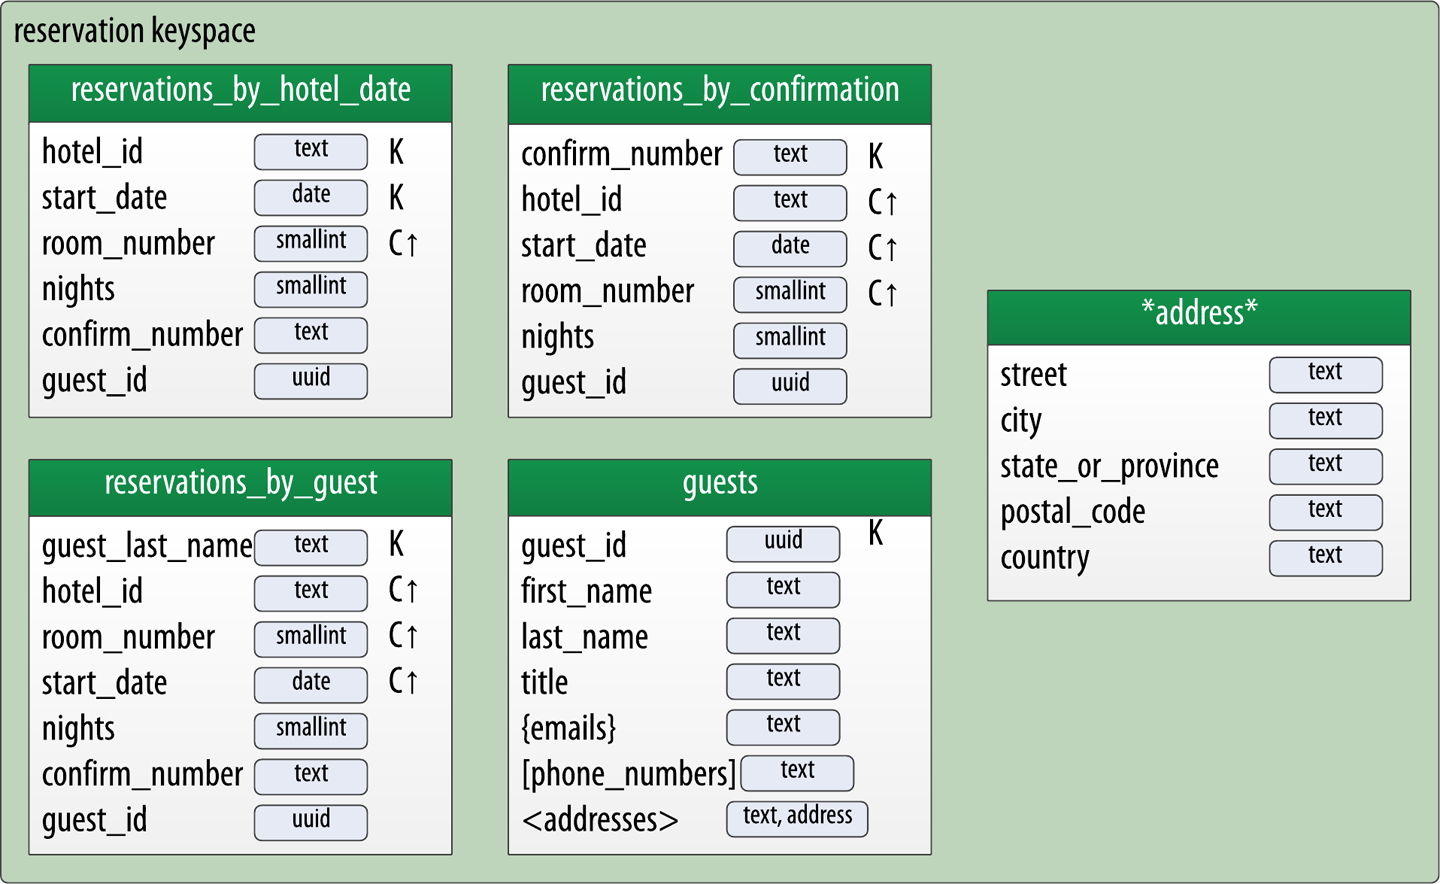1440x884 pixels.
Task: Click start_date in reservations_by_guest table
Action: point(104,684)
